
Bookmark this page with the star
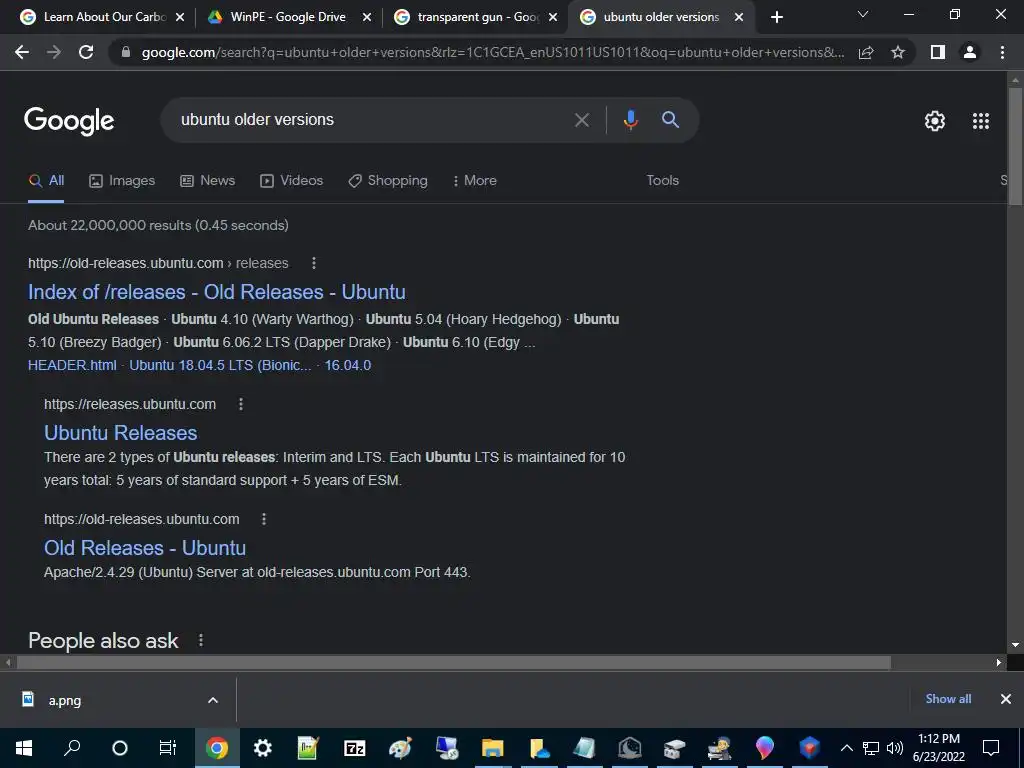898,52
